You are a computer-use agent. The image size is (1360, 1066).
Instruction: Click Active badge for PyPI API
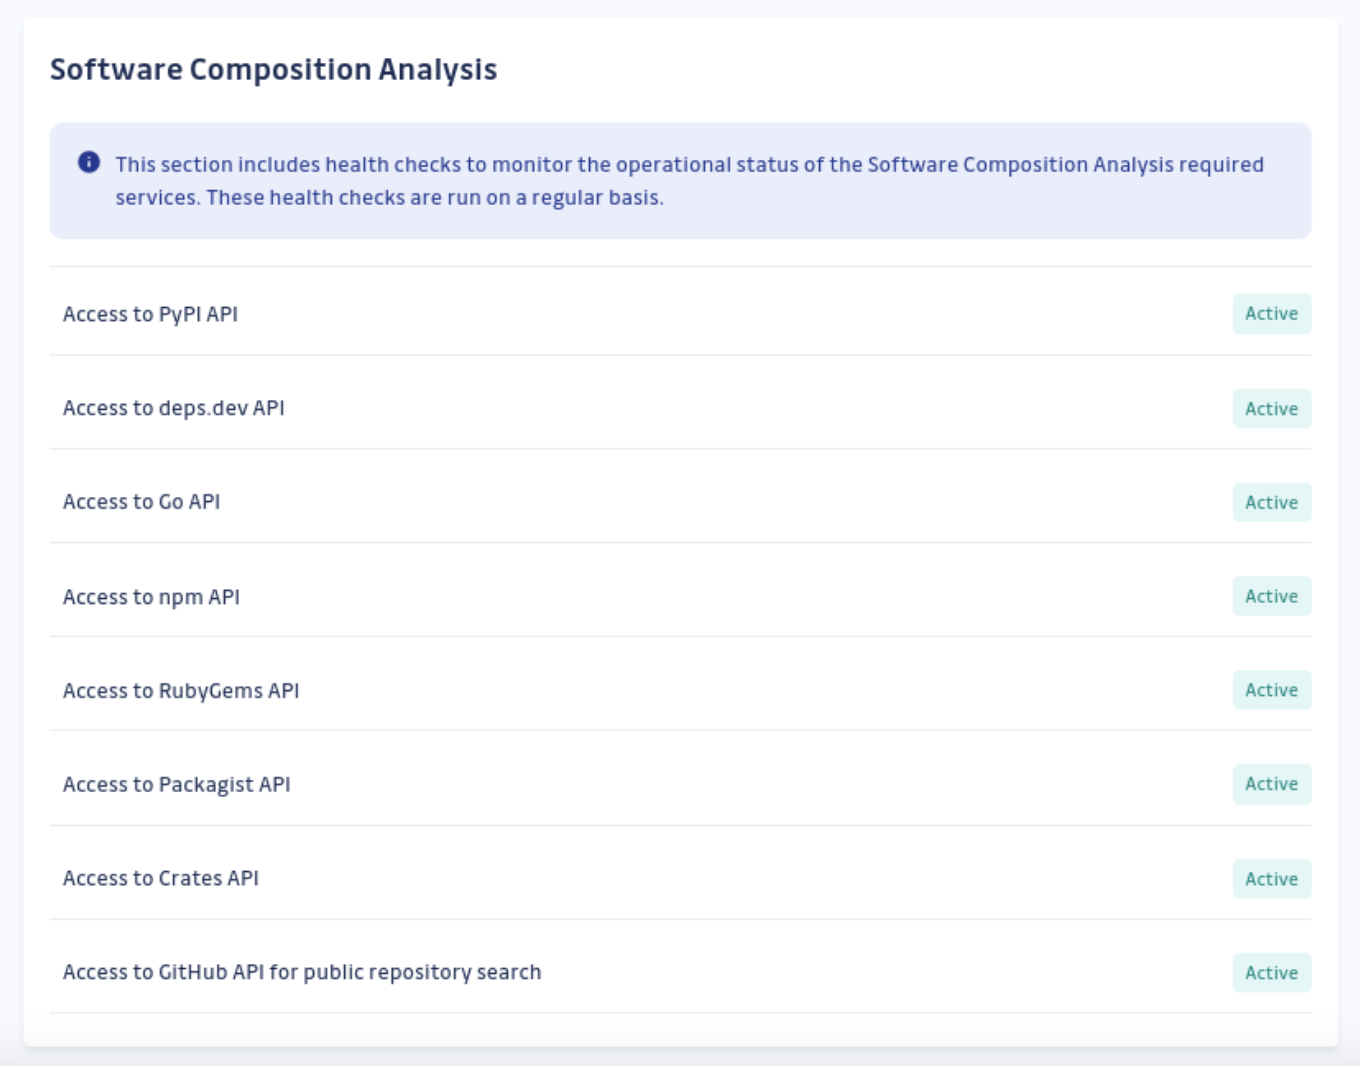click(x=1271, y=314)
